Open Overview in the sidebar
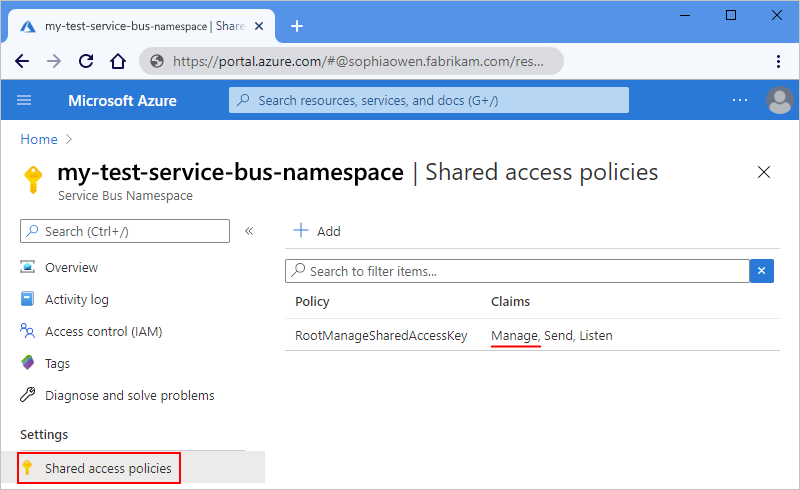800x490 pixels. (x=71, y=267)
